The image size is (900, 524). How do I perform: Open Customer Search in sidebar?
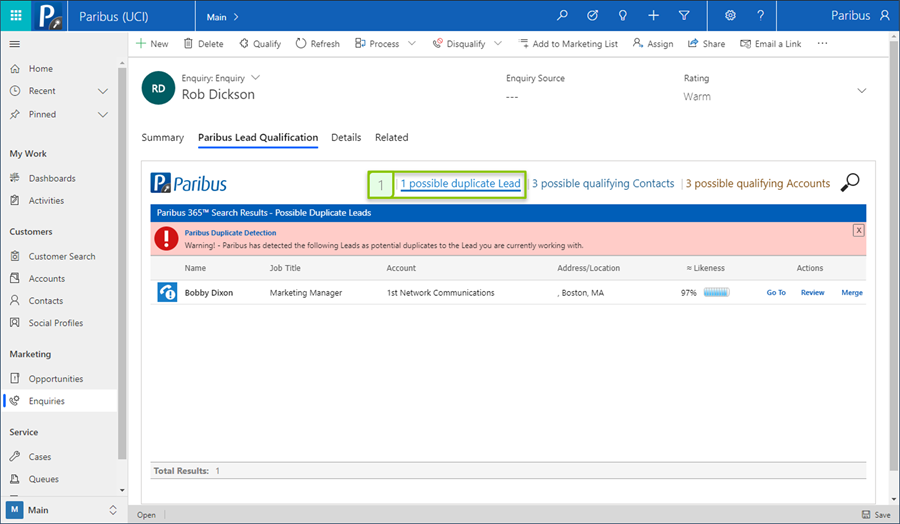click(x=61, y=257)
